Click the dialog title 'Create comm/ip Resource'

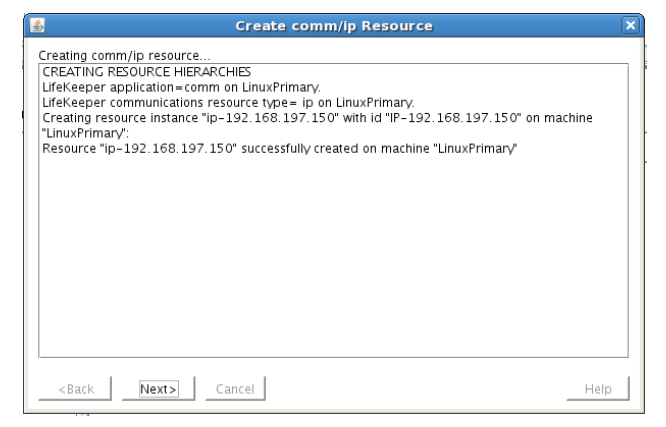[334, 26]
